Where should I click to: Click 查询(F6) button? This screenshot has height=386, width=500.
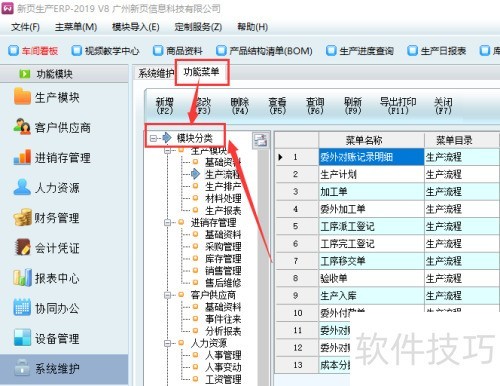point(315,106)
